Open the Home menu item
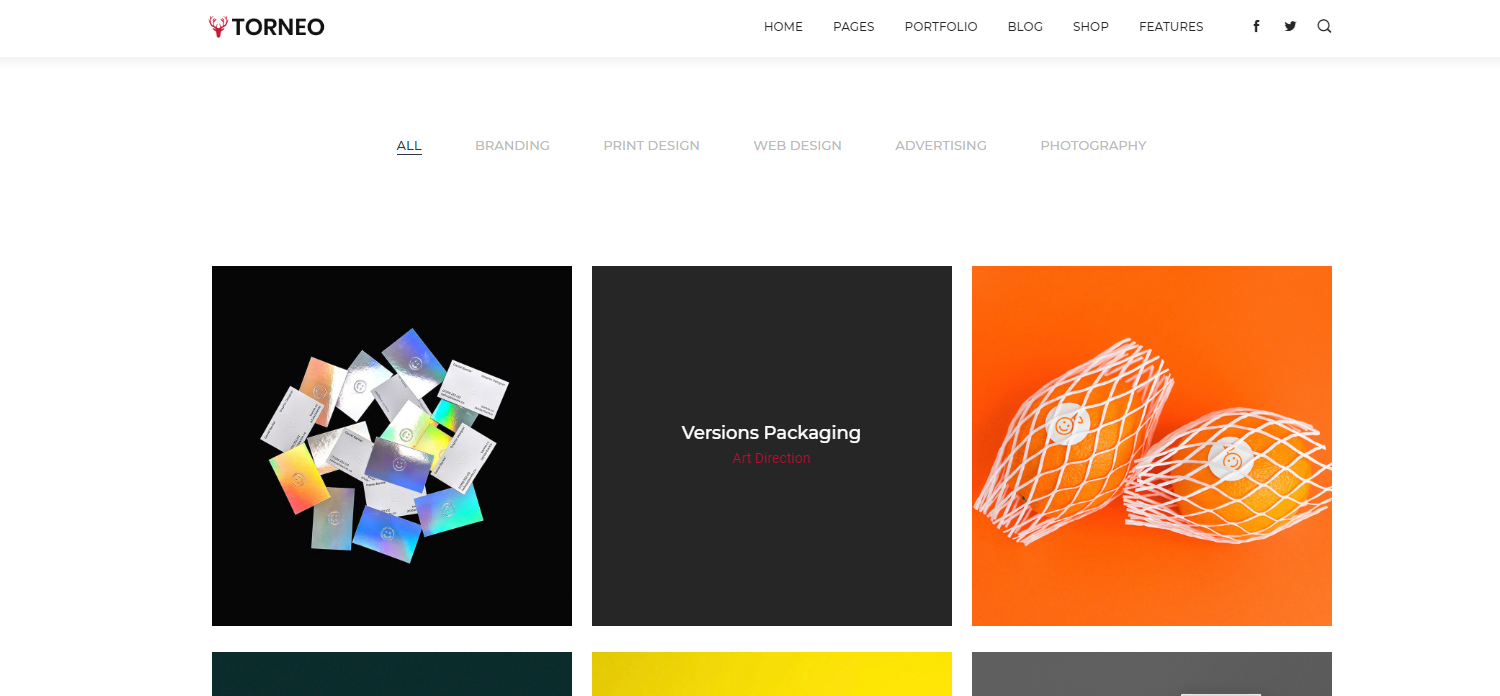 point(783,27)
